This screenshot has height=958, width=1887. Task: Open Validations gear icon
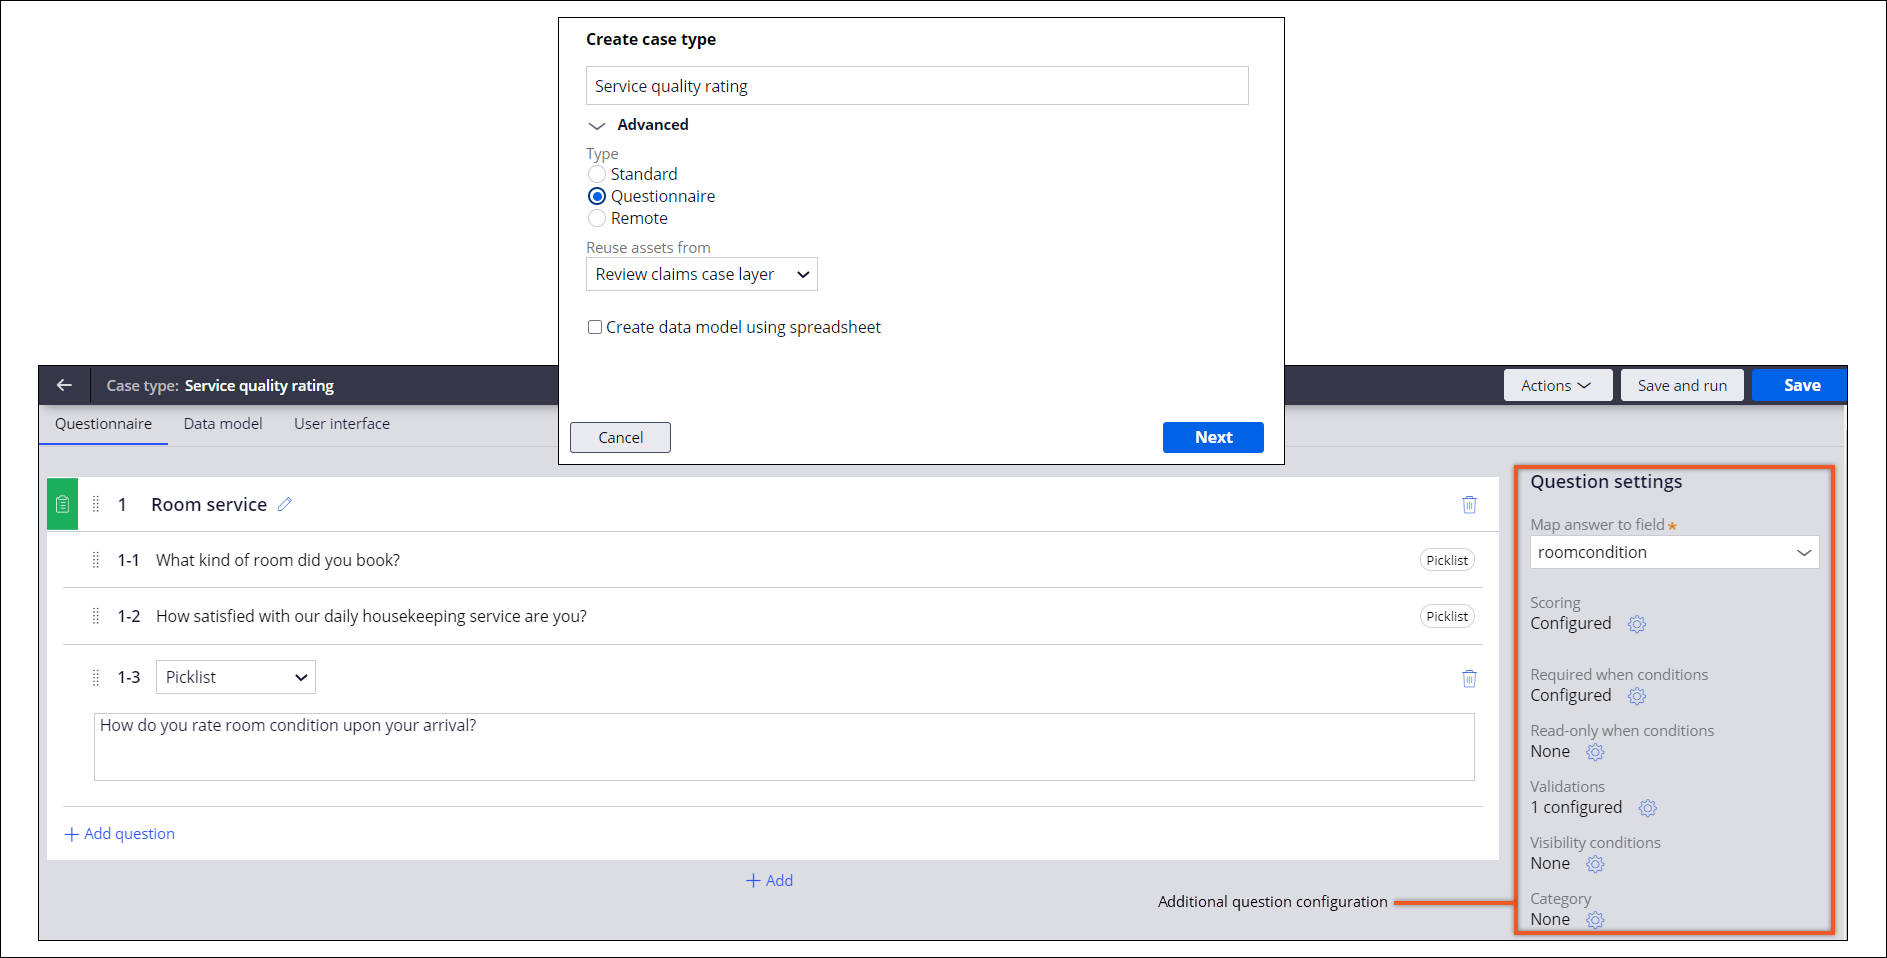pos(1647,808)
